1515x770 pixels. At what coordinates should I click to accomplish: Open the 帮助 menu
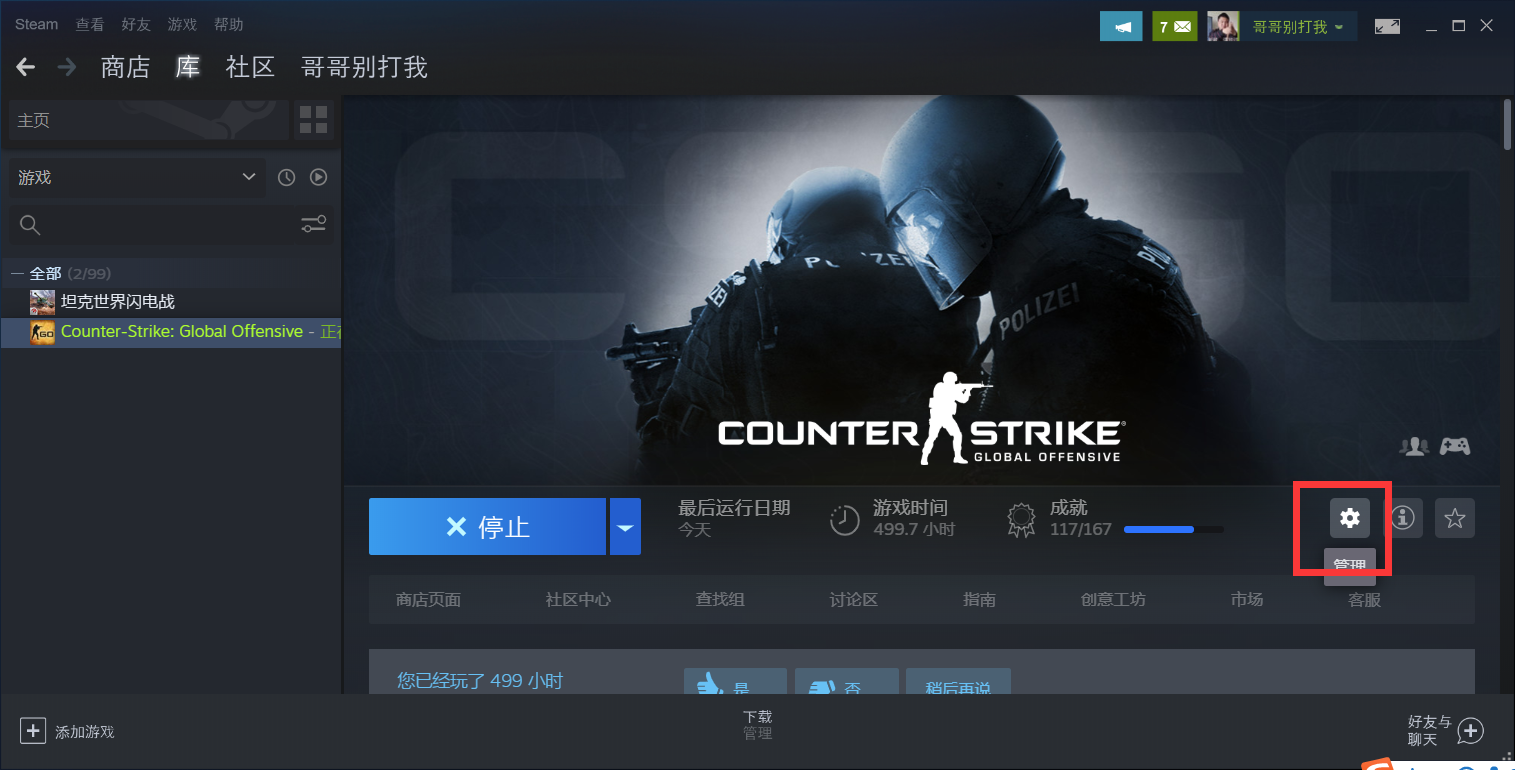(228, 24)
